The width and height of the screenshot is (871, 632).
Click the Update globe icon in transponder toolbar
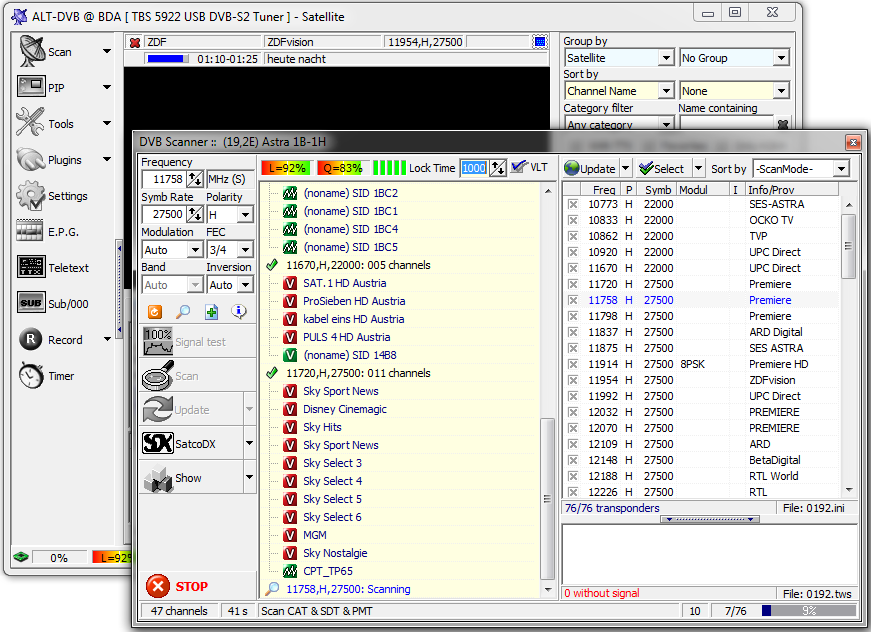click(572, 168)
